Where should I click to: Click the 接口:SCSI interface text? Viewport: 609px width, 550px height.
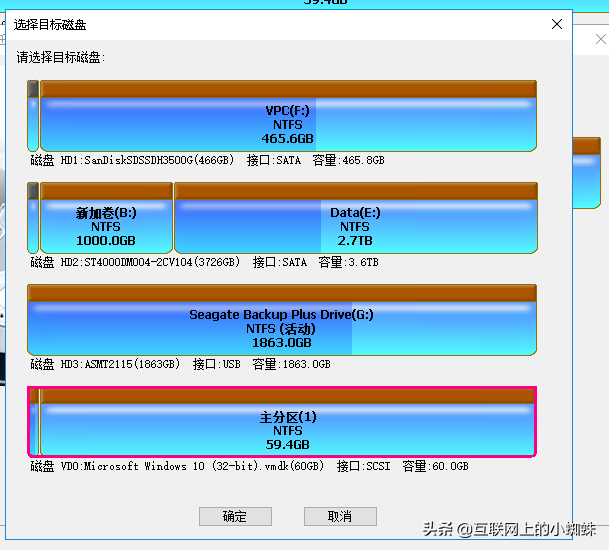click(364, 466)
